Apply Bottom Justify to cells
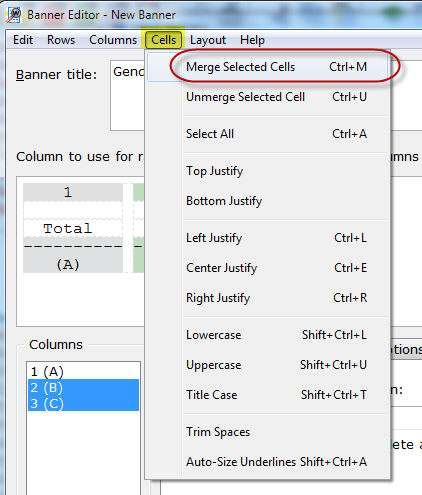This screenshot has width=422, height=495. (268, 201)
